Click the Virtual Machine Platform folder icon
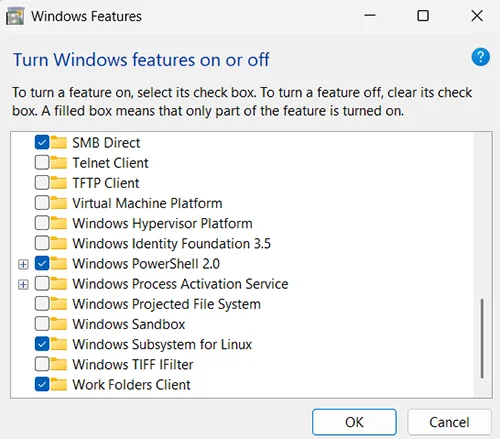Screen dimensions: 500x439 pos(59,203)
